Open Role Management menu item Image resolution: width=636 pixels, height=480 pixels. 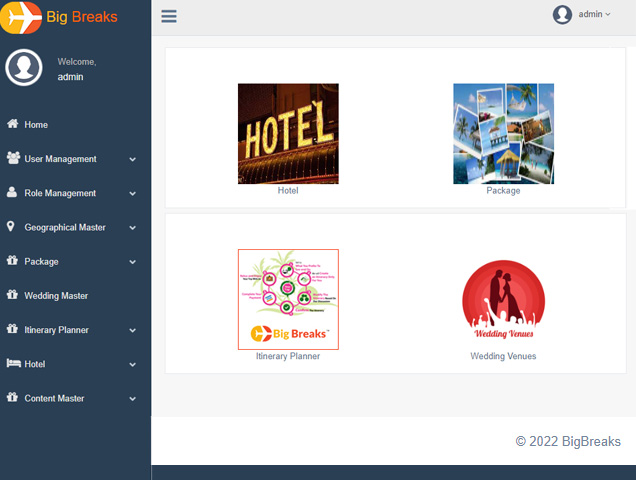click(60, 193)
